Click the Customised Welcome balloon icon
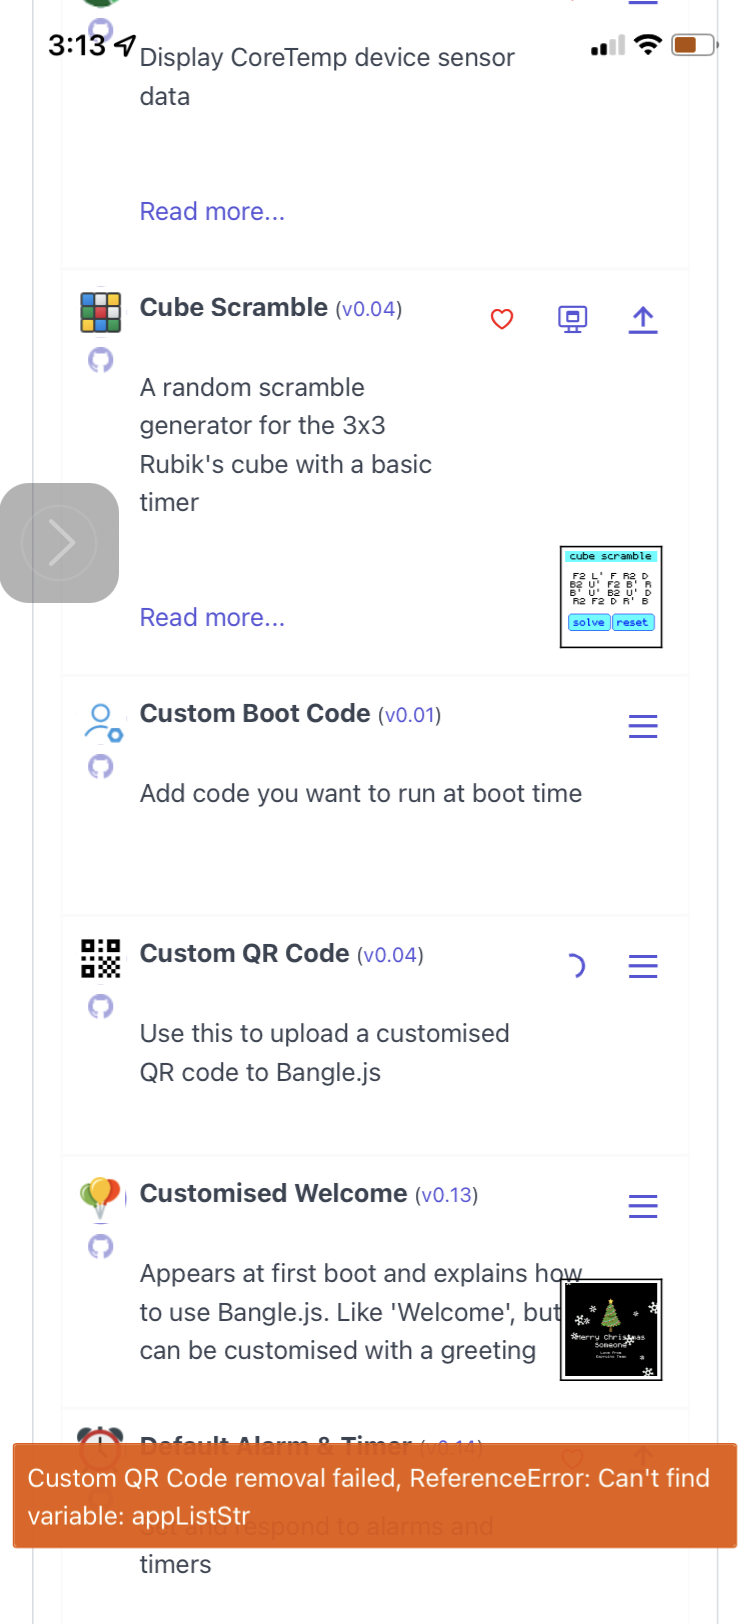The width and height of the screenshot is (750, 1624). coord(101,1198)
